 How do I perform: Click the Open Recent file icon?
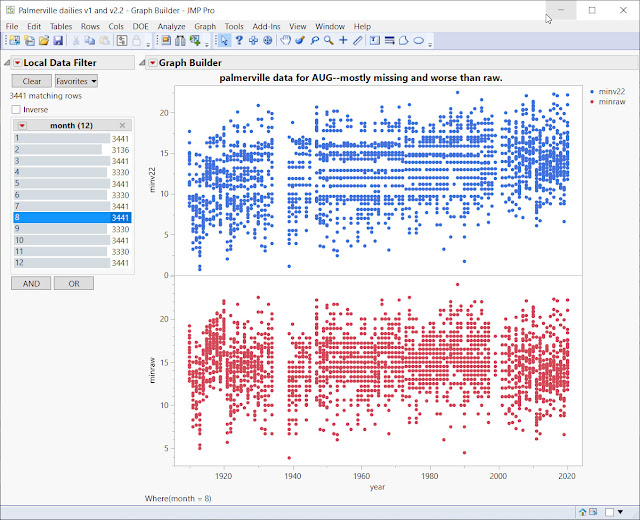(x=29, y=40)
